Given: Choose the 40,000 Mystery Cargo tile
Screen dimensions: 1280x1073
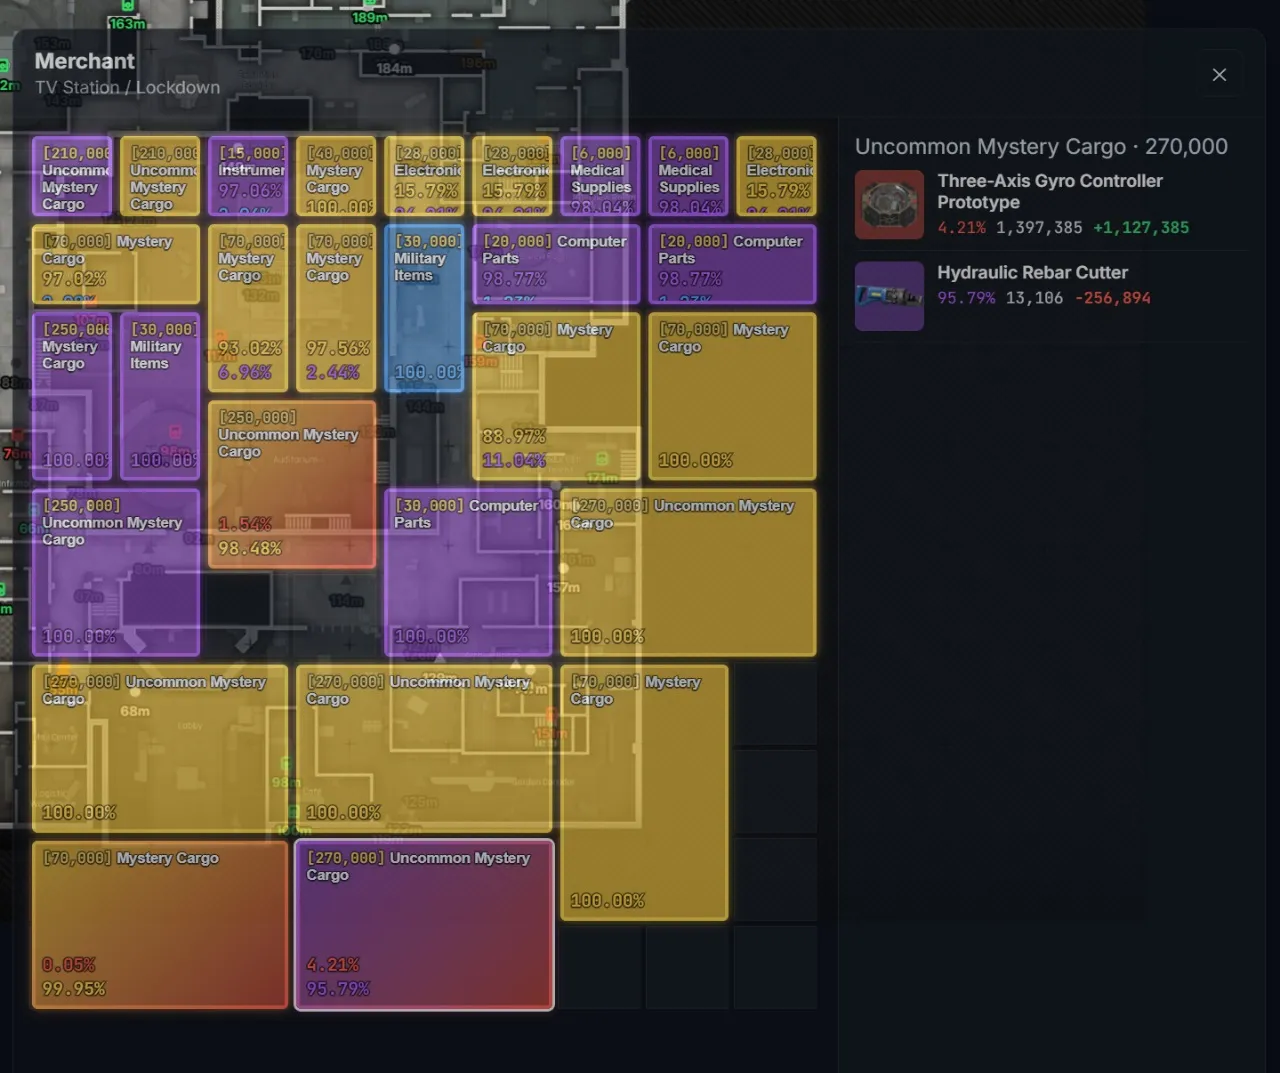Looking at the screenshot, I should pyautogui.click(x=336, y=176).
